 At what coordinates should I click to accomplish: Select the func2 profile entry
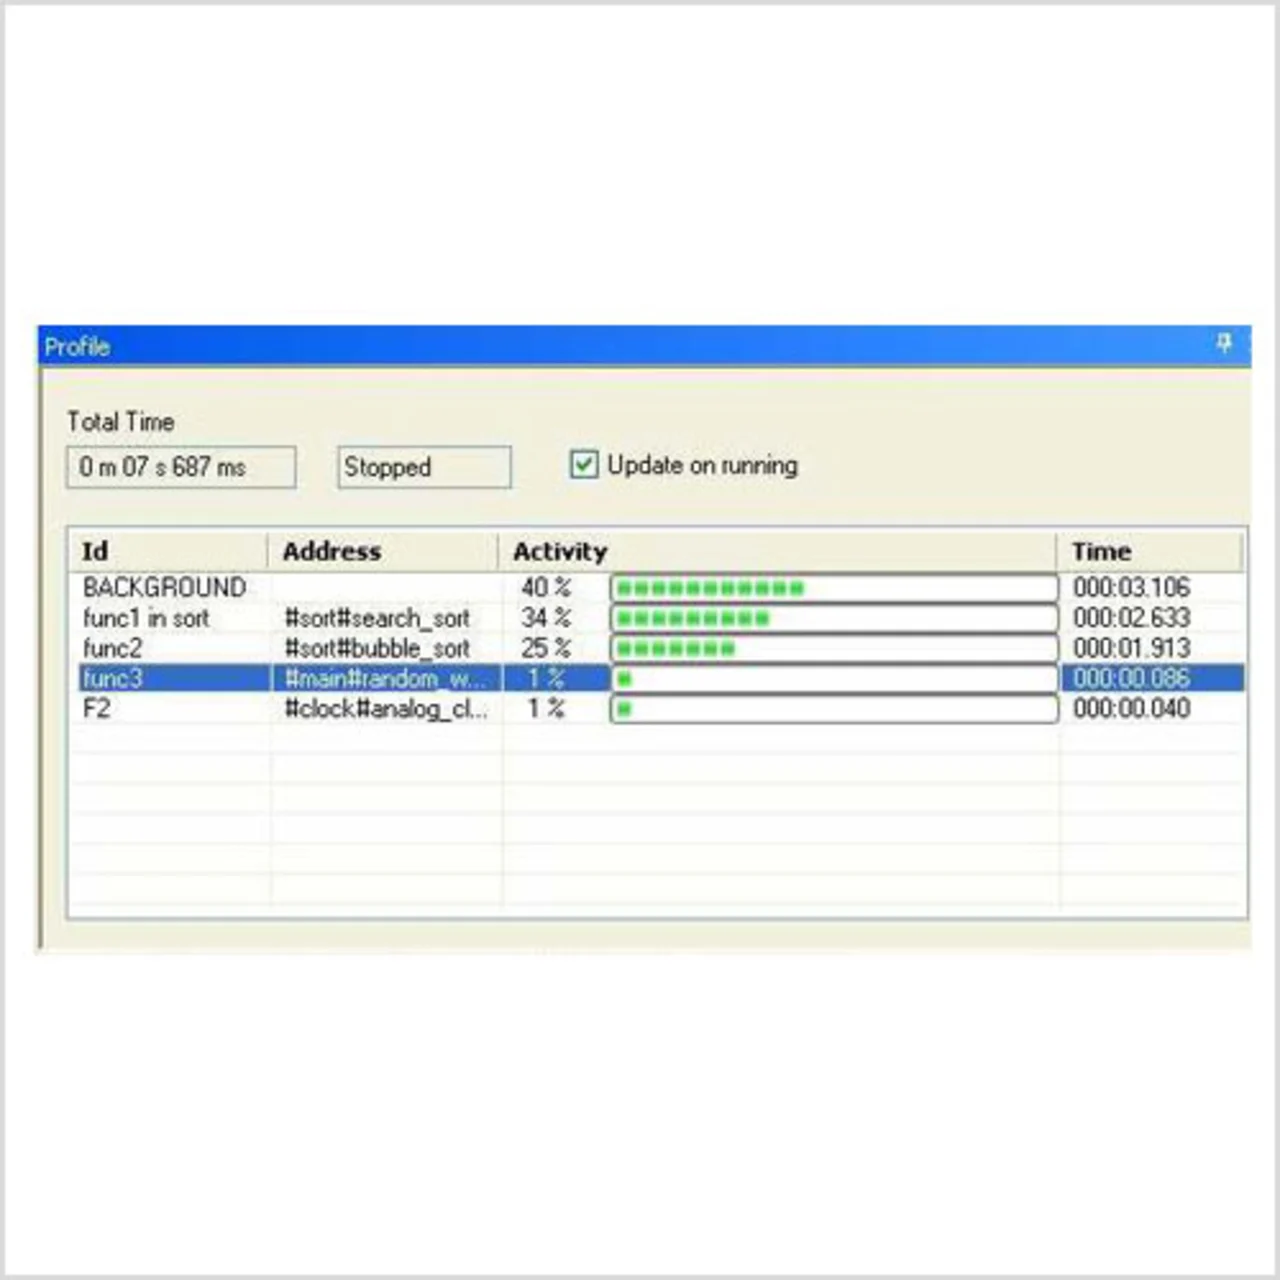(112, 648)
